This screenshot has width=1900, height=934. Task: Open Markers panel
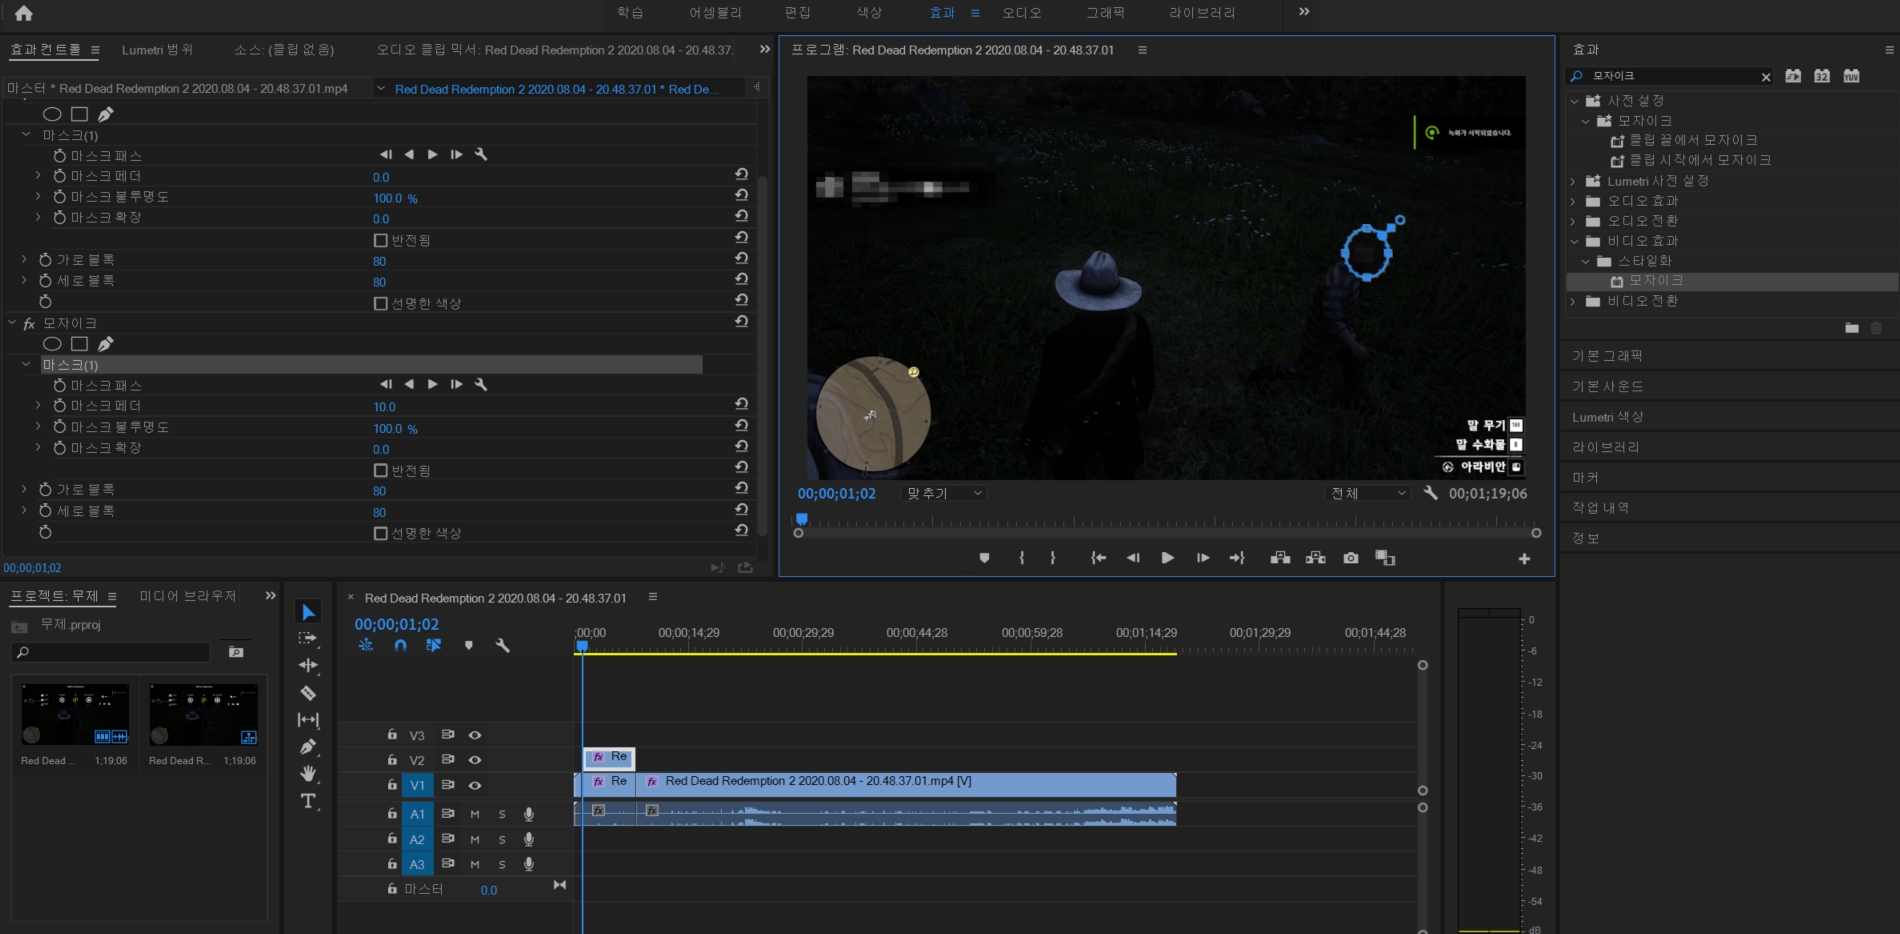(x=1585, y=478)
